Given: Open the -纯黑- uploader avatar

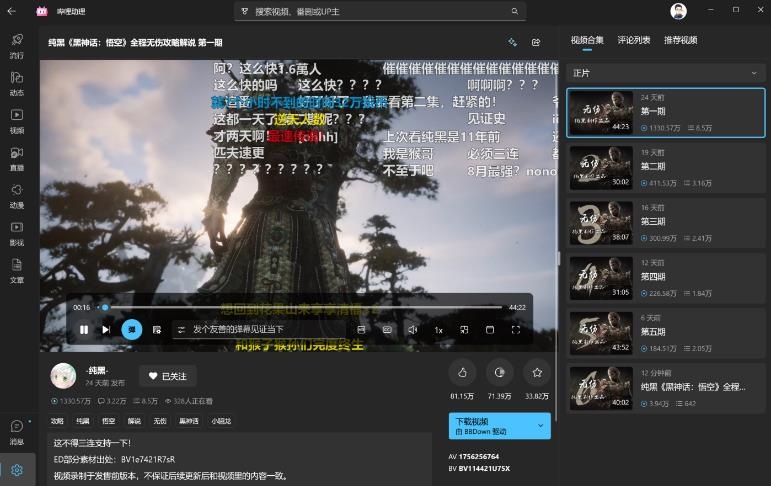Looking at the screenshot, I should coord(63,376).
